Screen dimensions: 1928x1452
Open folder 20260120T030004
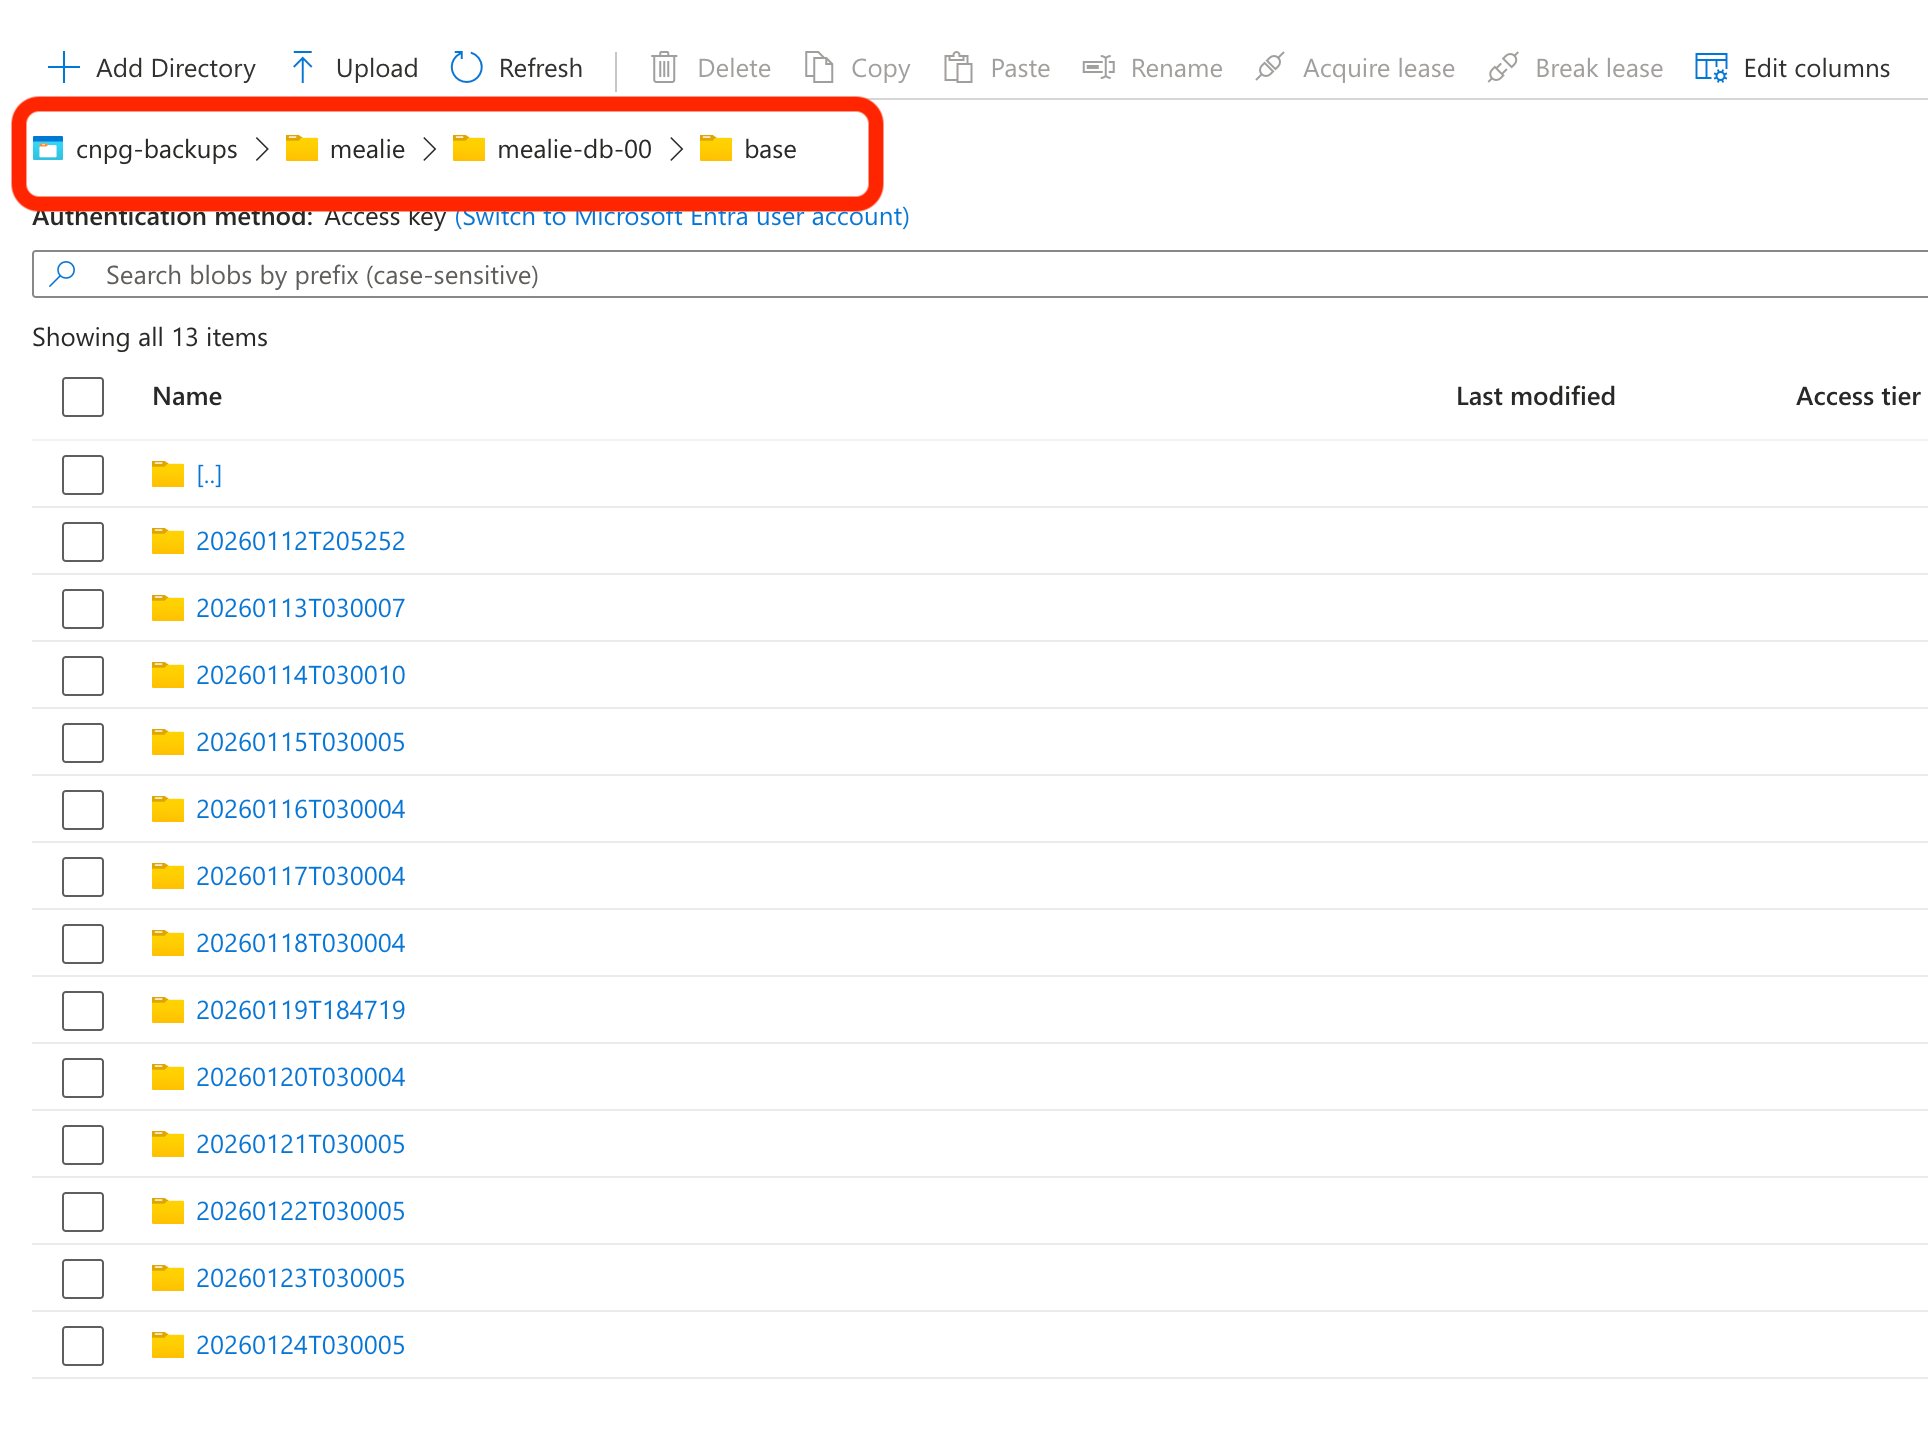pyautogui.click(x=300, y=1077)
